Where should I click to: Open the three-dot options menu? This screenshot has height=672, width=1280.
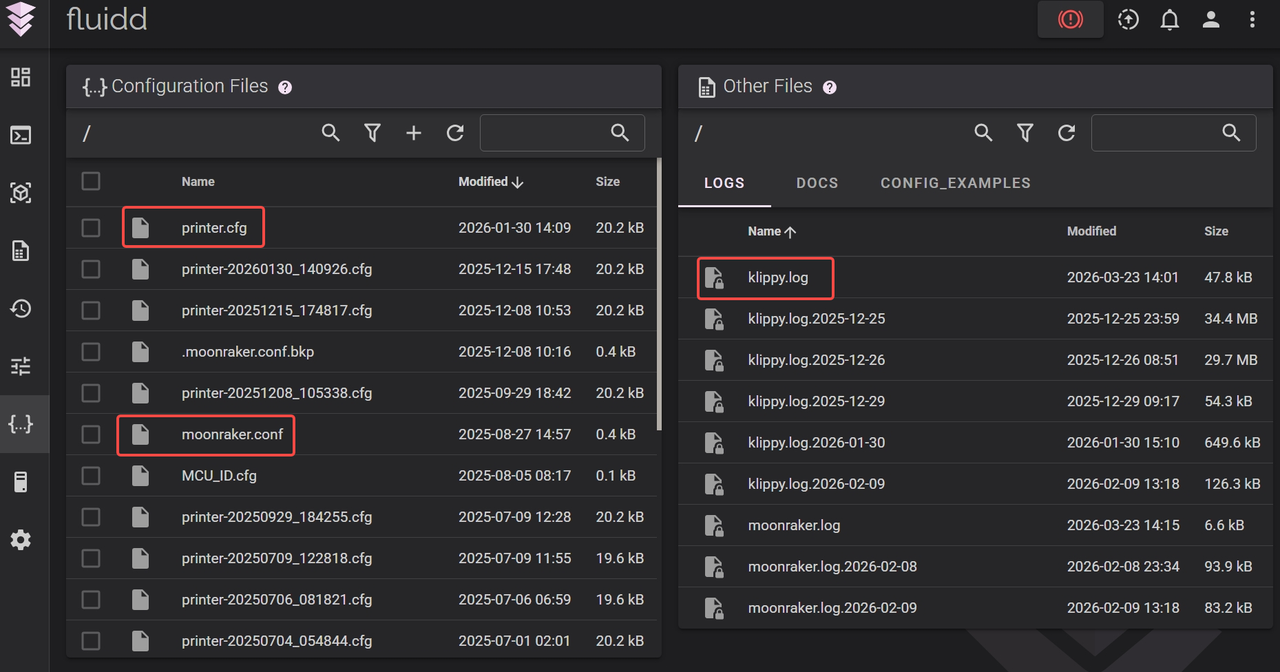tap(1252, 20)
